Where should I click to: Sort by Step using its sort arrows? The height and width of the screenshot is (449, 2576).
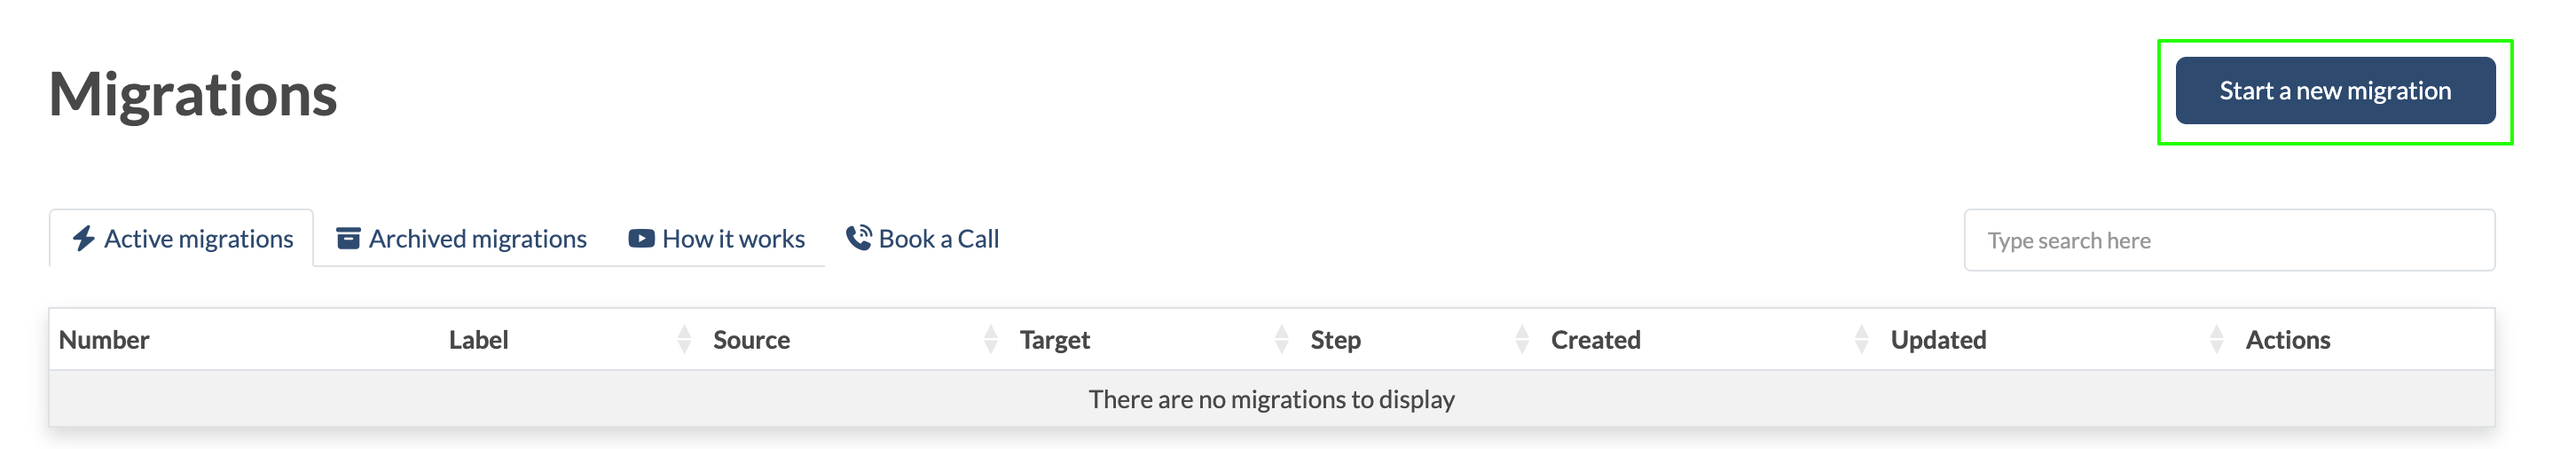coord(1521,340)
